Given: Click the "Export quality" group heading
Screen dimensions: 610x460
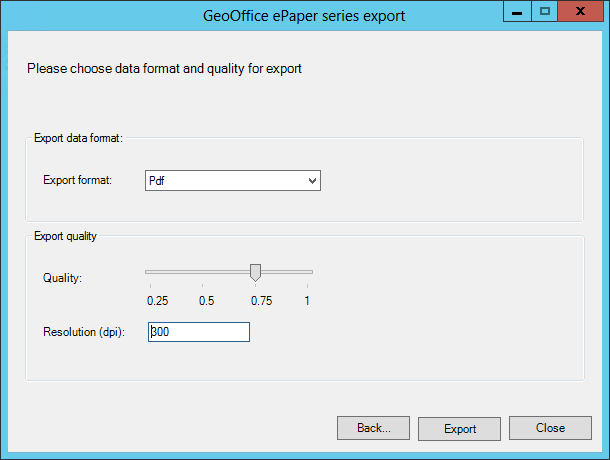Looking at the screenshot, I should tap(65, 236).
